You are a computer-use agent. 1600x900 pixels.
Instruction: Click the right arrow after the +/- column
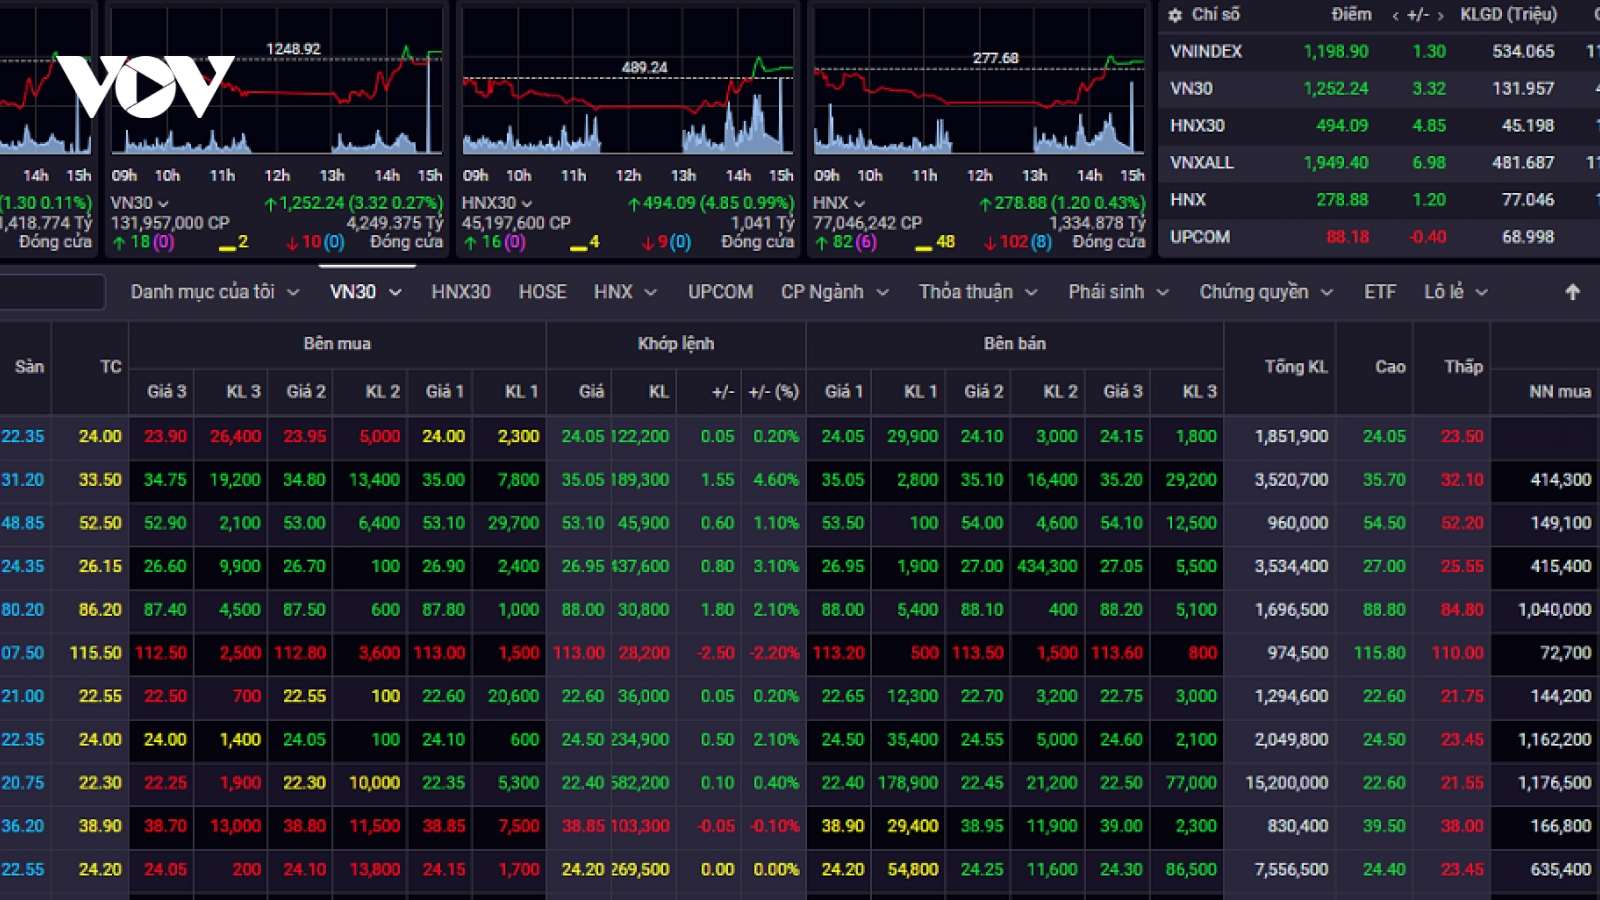click(1441, 15)
